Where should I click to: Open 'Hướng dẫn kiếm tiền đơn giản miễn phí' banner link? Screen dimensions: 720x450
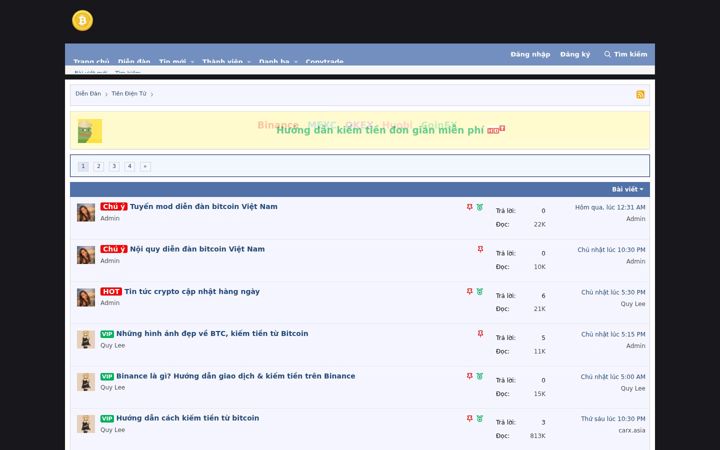pyautogui.click(x=380, y=130)
